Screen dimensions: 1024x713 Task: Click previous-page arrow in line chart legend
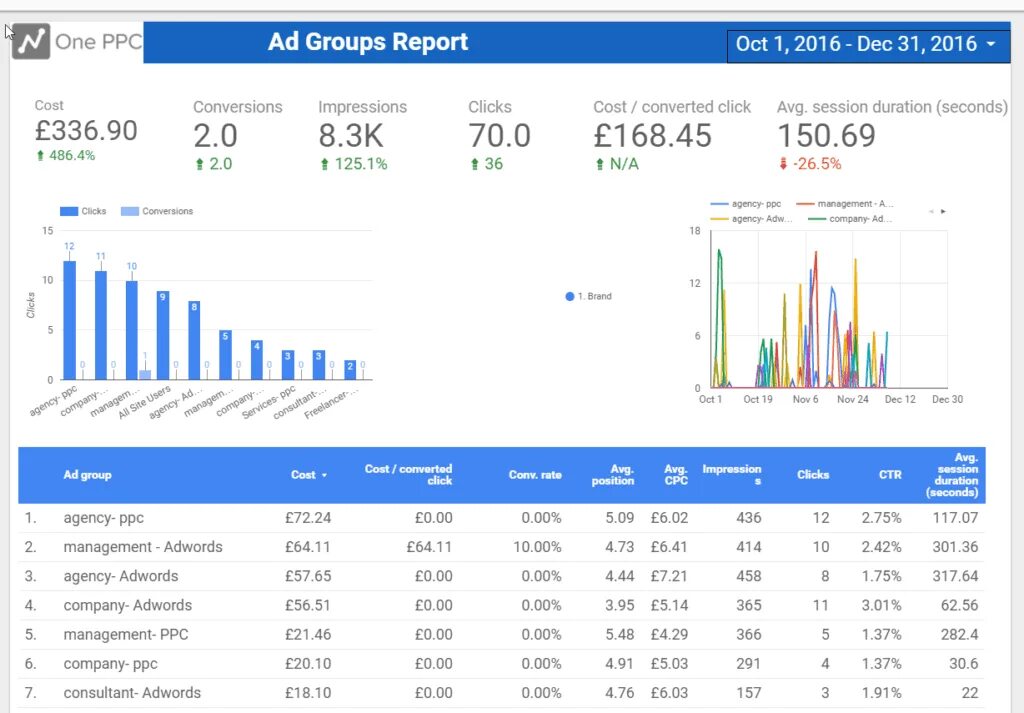coord(929,211)
